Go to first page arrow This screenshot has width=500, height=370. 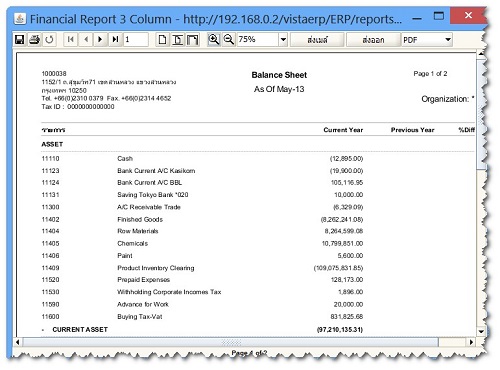71,40
